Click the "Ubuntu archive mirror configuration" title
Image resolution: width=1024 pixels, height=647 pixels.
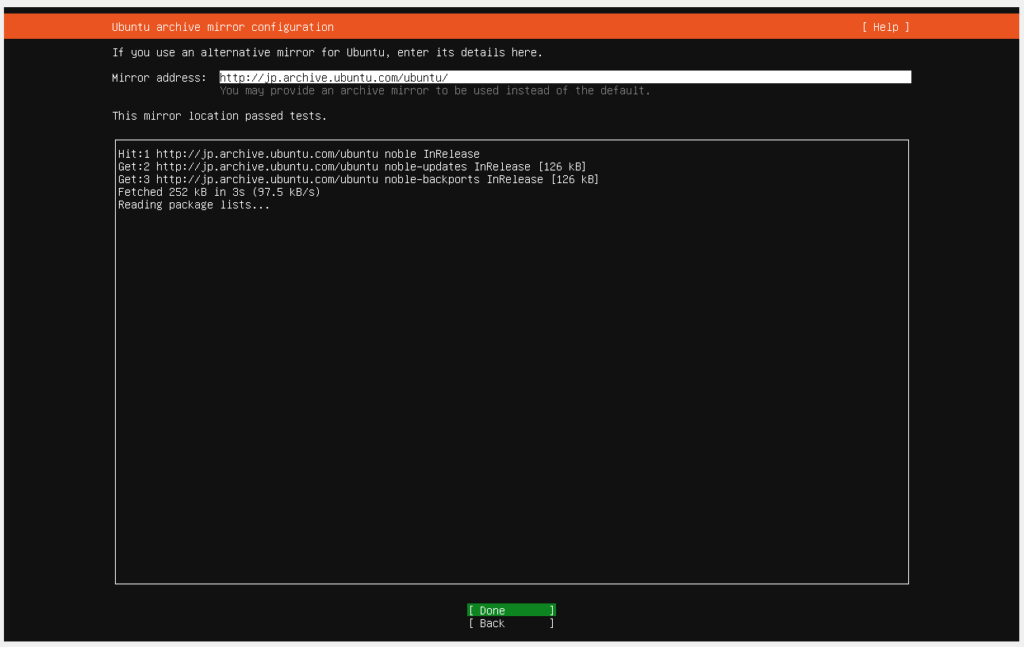point(222,27)
